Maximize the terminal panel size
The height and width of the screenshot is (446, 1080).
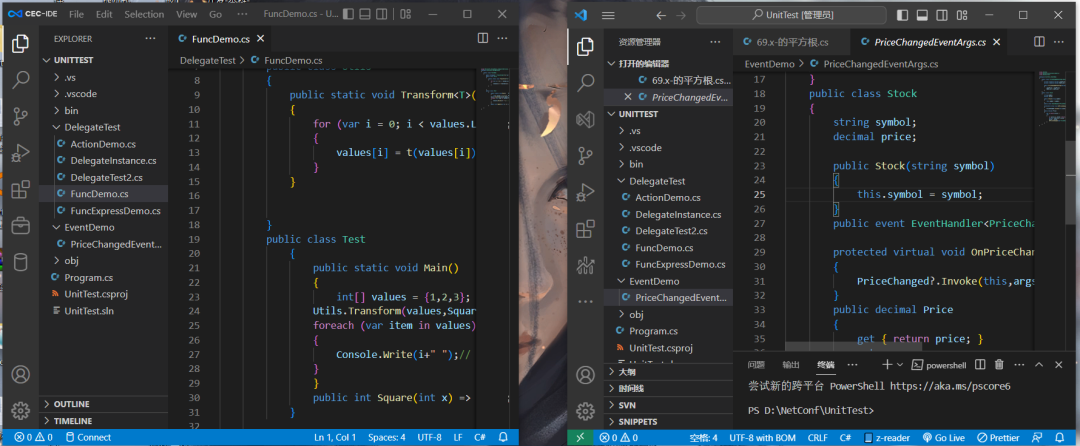coord(1039,364)
